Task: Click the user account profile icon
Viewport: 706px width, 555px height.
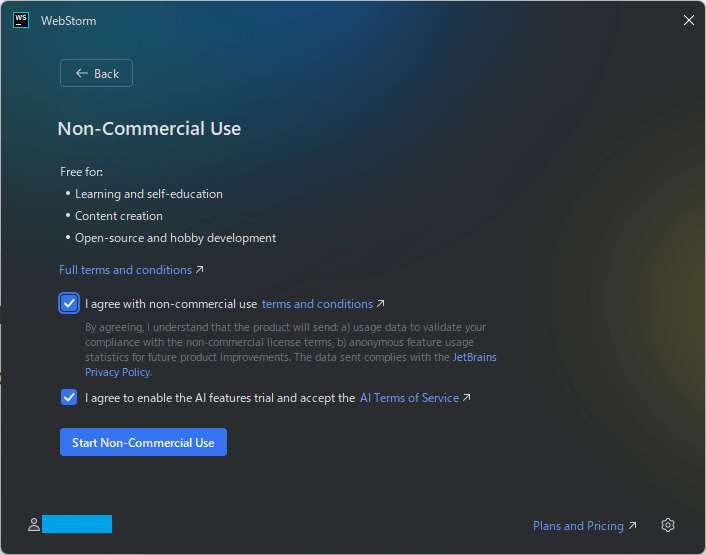Action: tap(33, 524)
